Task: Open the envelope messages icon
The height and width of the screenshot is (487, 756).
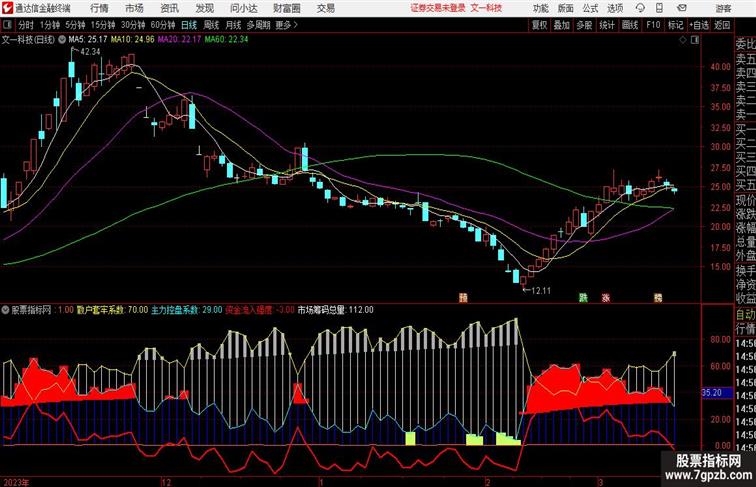Action: pyautogui.click(x=682, y=8)
